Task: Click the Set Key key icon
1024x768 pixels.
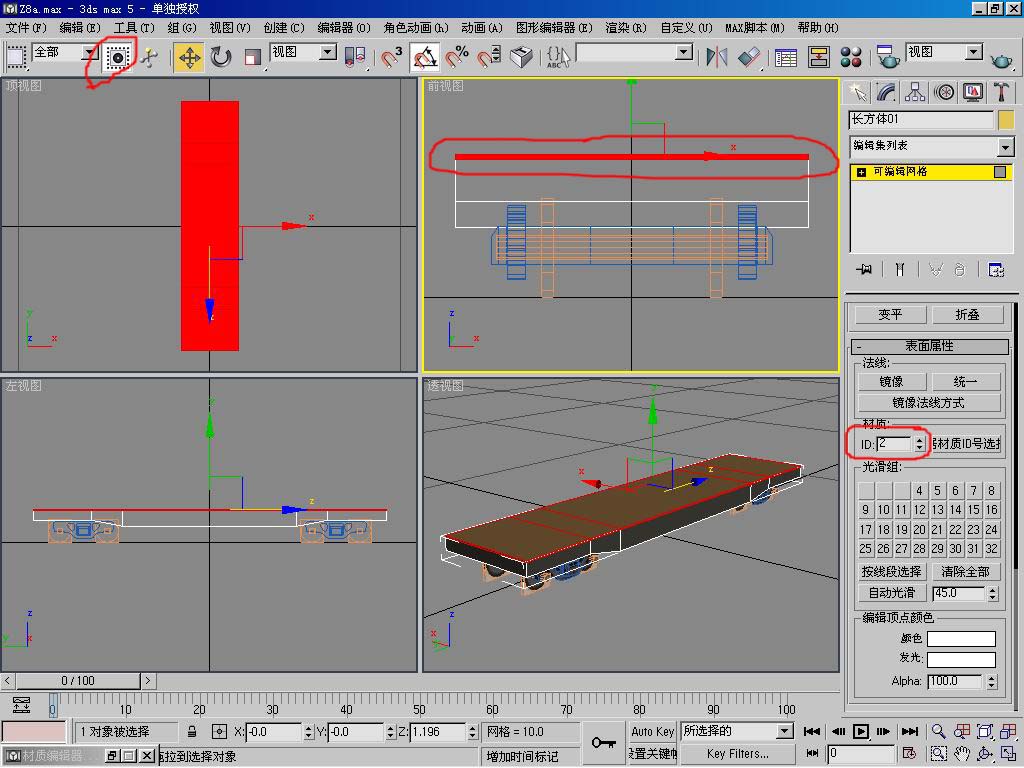Action: click(602, 742)
